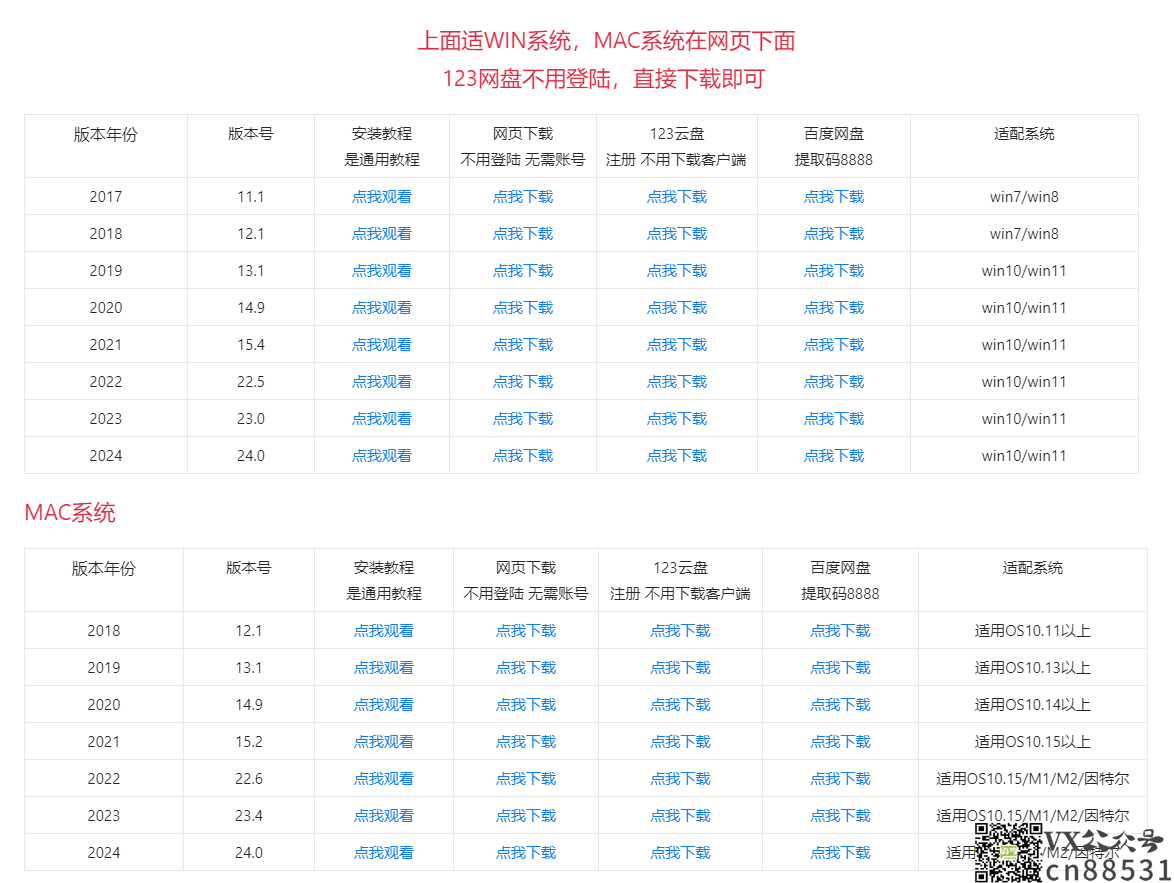Open 点我观看 for version 22.5

[382, 382]
